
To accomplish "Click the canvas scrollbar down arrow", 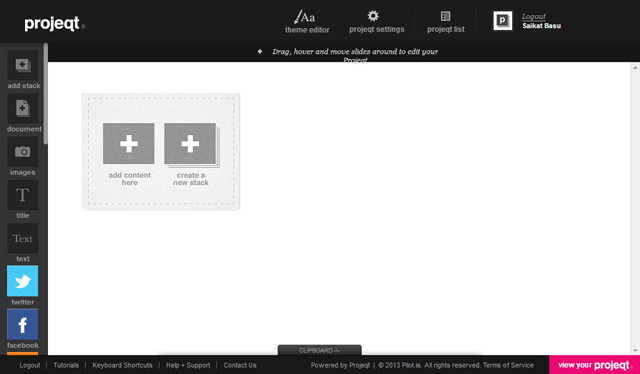I will pyautogui.click(x=636, y=350).
